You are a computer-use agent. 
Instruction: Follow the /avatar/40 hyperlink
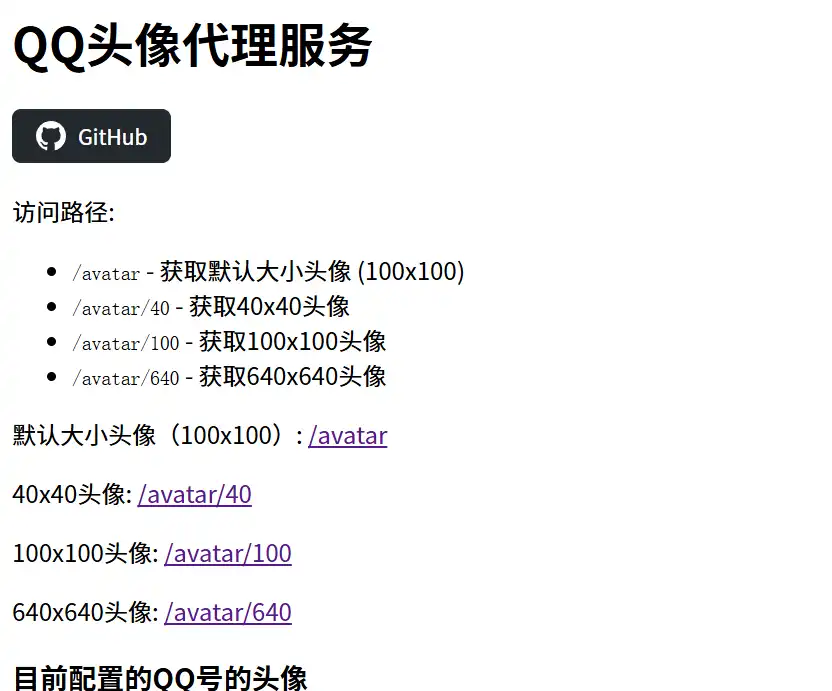194,494
